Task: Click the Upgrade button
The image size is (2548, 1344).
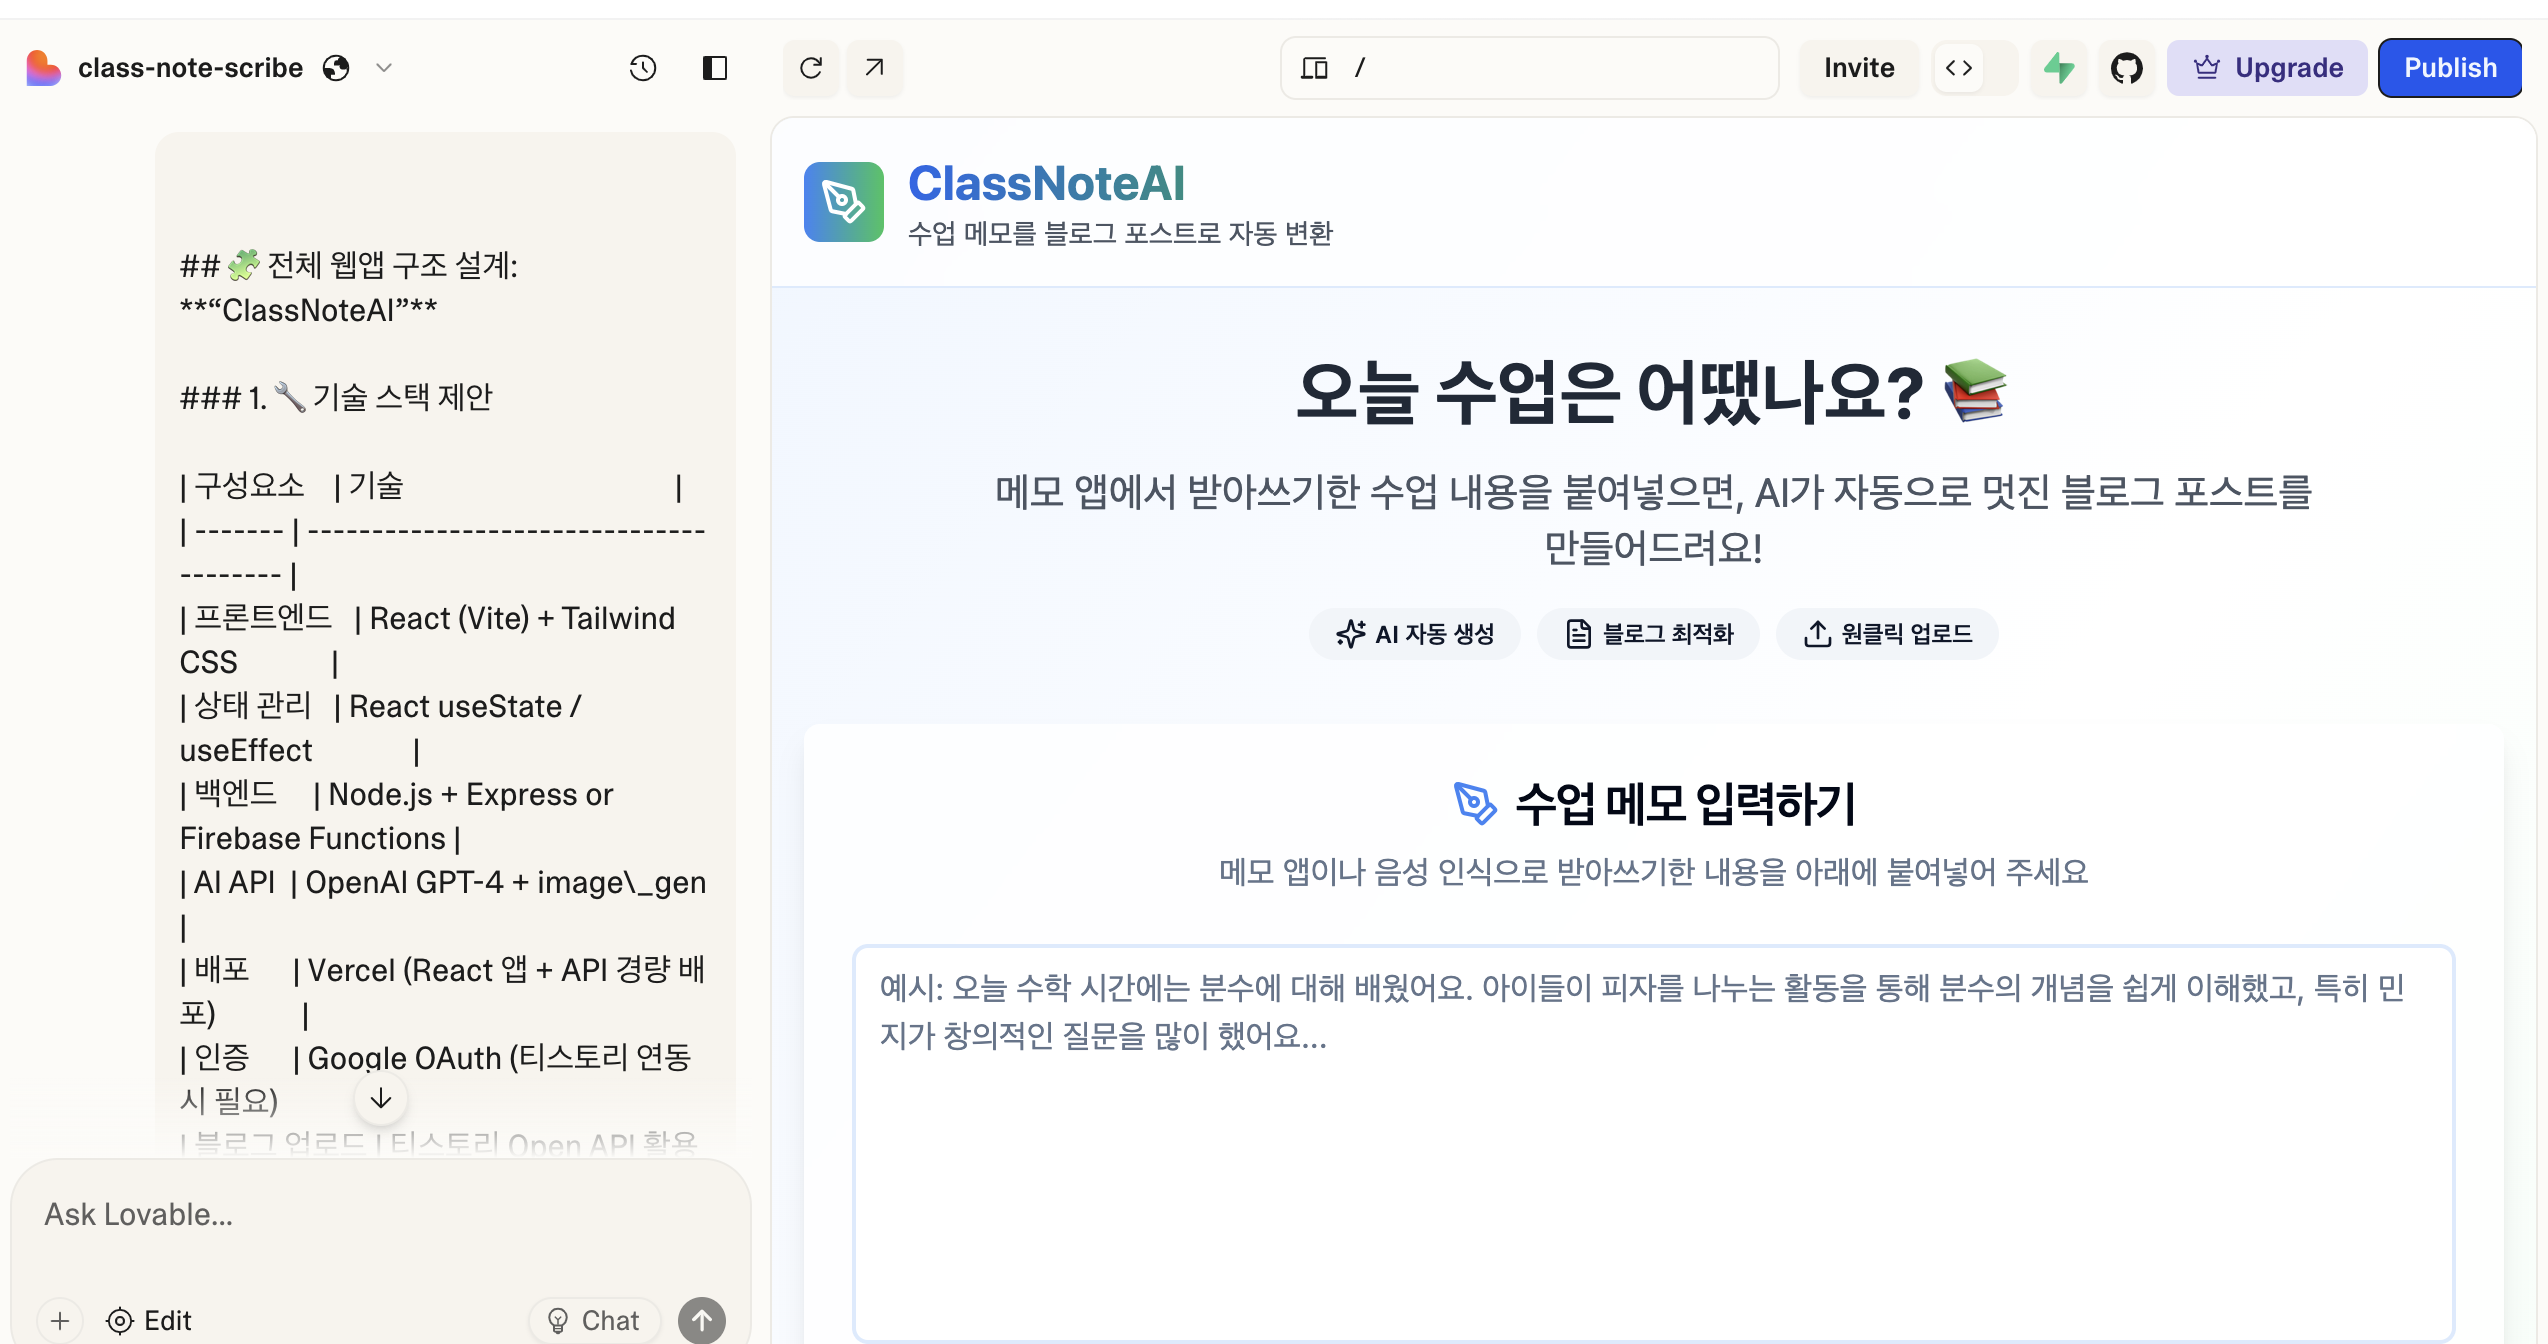Action: click(x=2266, y=68)
